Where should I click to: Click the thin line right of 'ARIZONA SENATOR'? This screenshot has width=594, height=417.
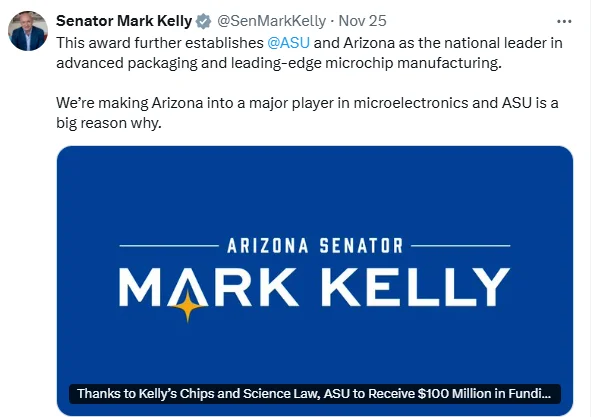click(x=461, y=246)
